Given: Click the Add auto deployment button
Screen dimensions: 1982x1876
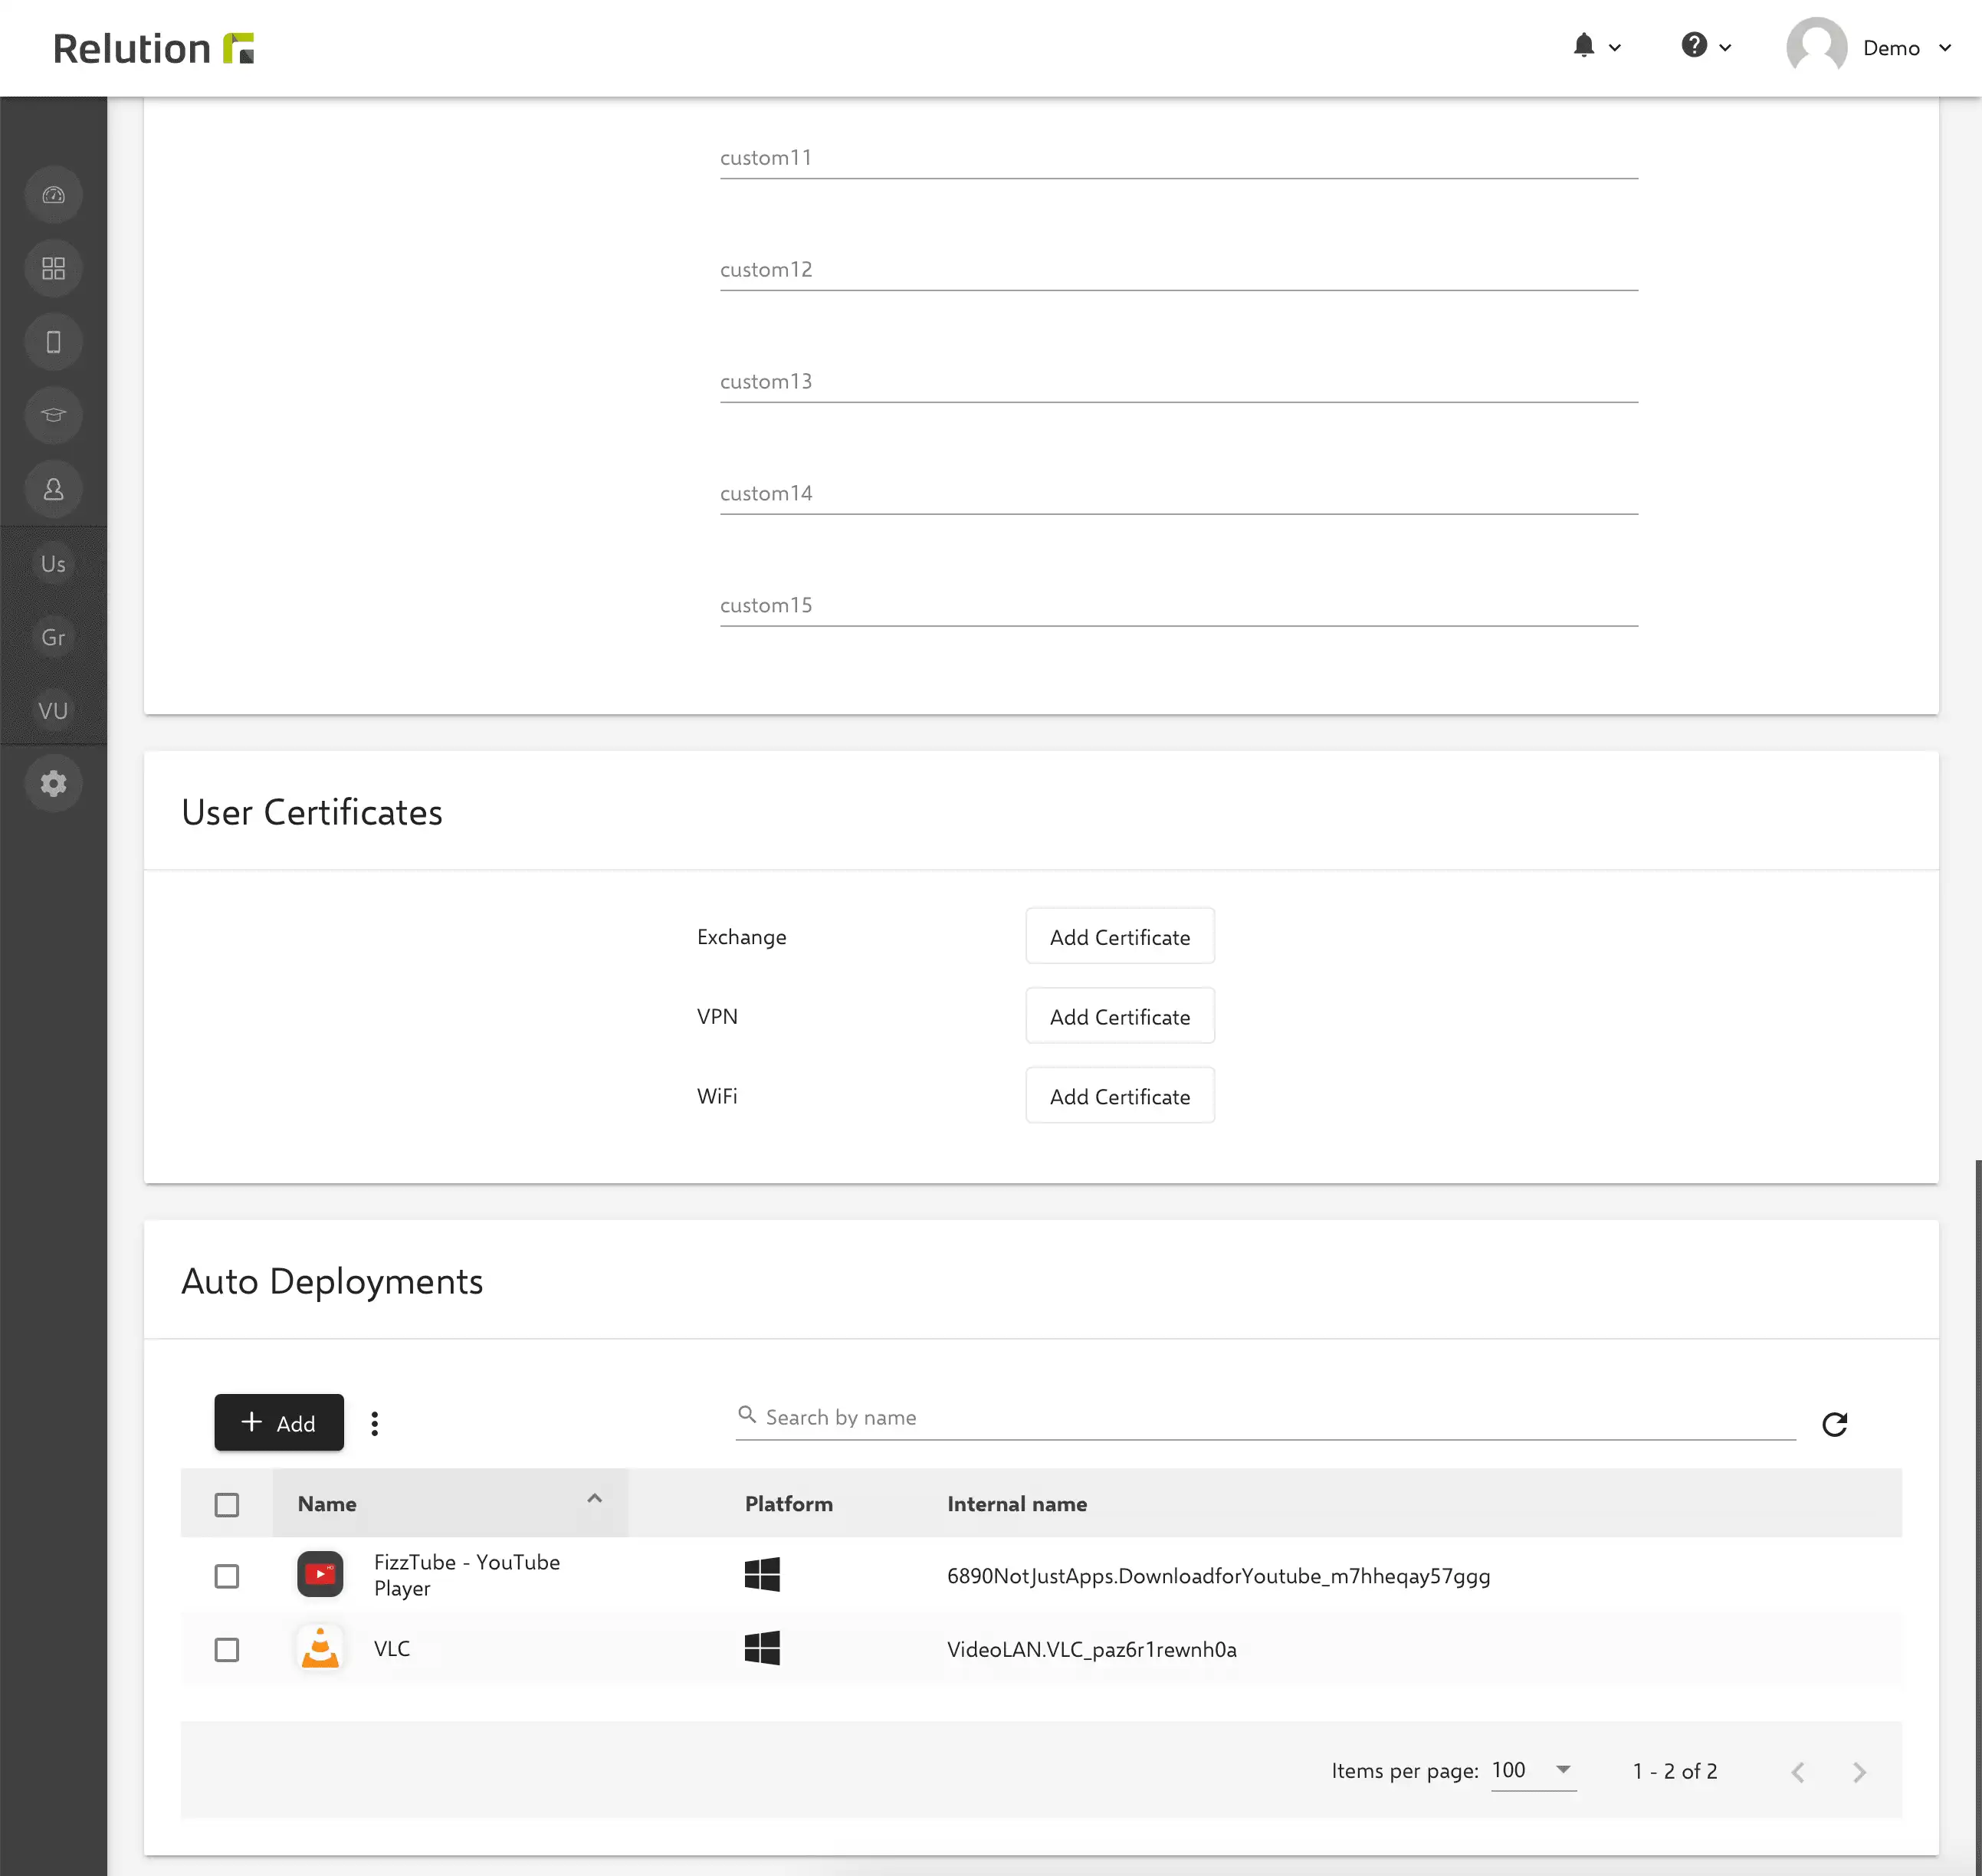Looking at the screenshot, I should point(278,1423).
